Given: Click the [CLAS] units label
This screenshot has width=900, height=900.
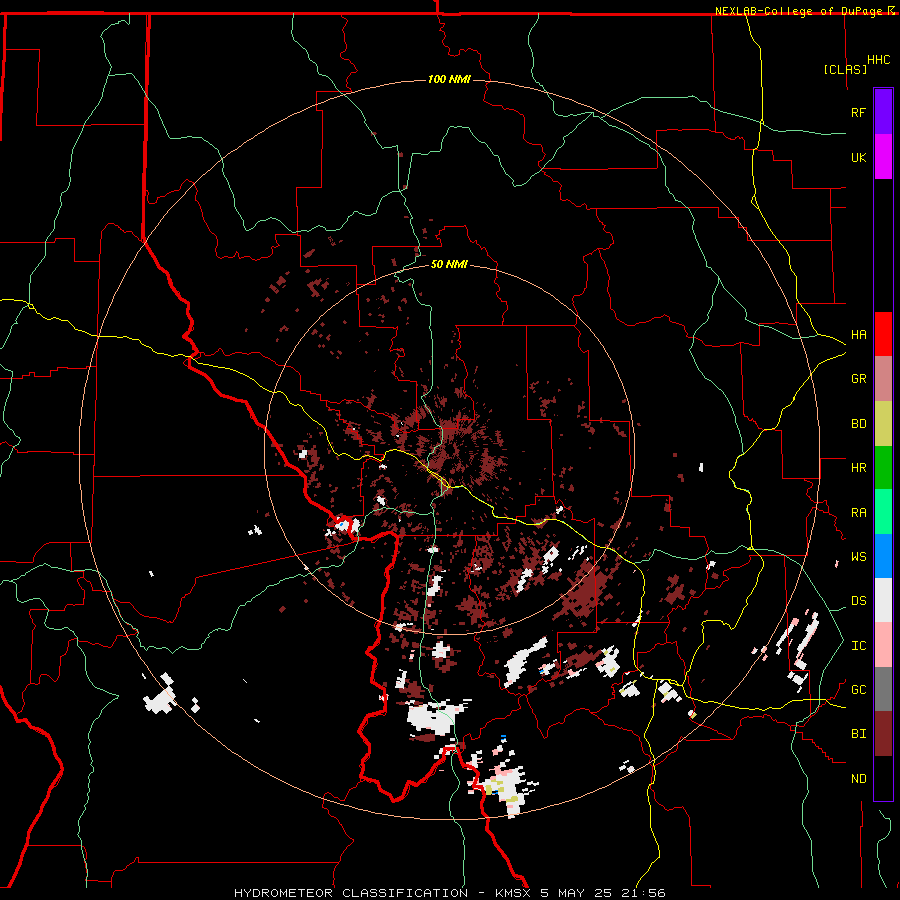Looking at the screenshot, I should [x=845, y=69].
